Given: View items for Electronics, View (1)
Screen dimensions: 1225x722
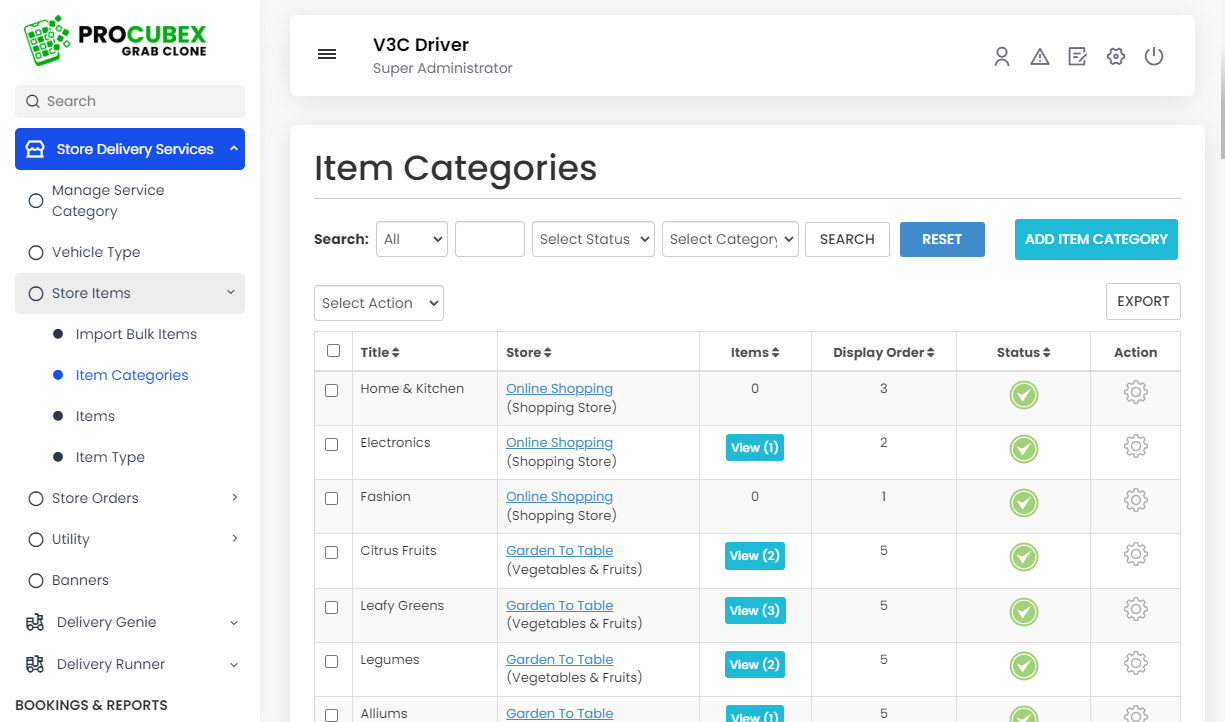Looking at the screenshot, I should (x=755, y=447).
